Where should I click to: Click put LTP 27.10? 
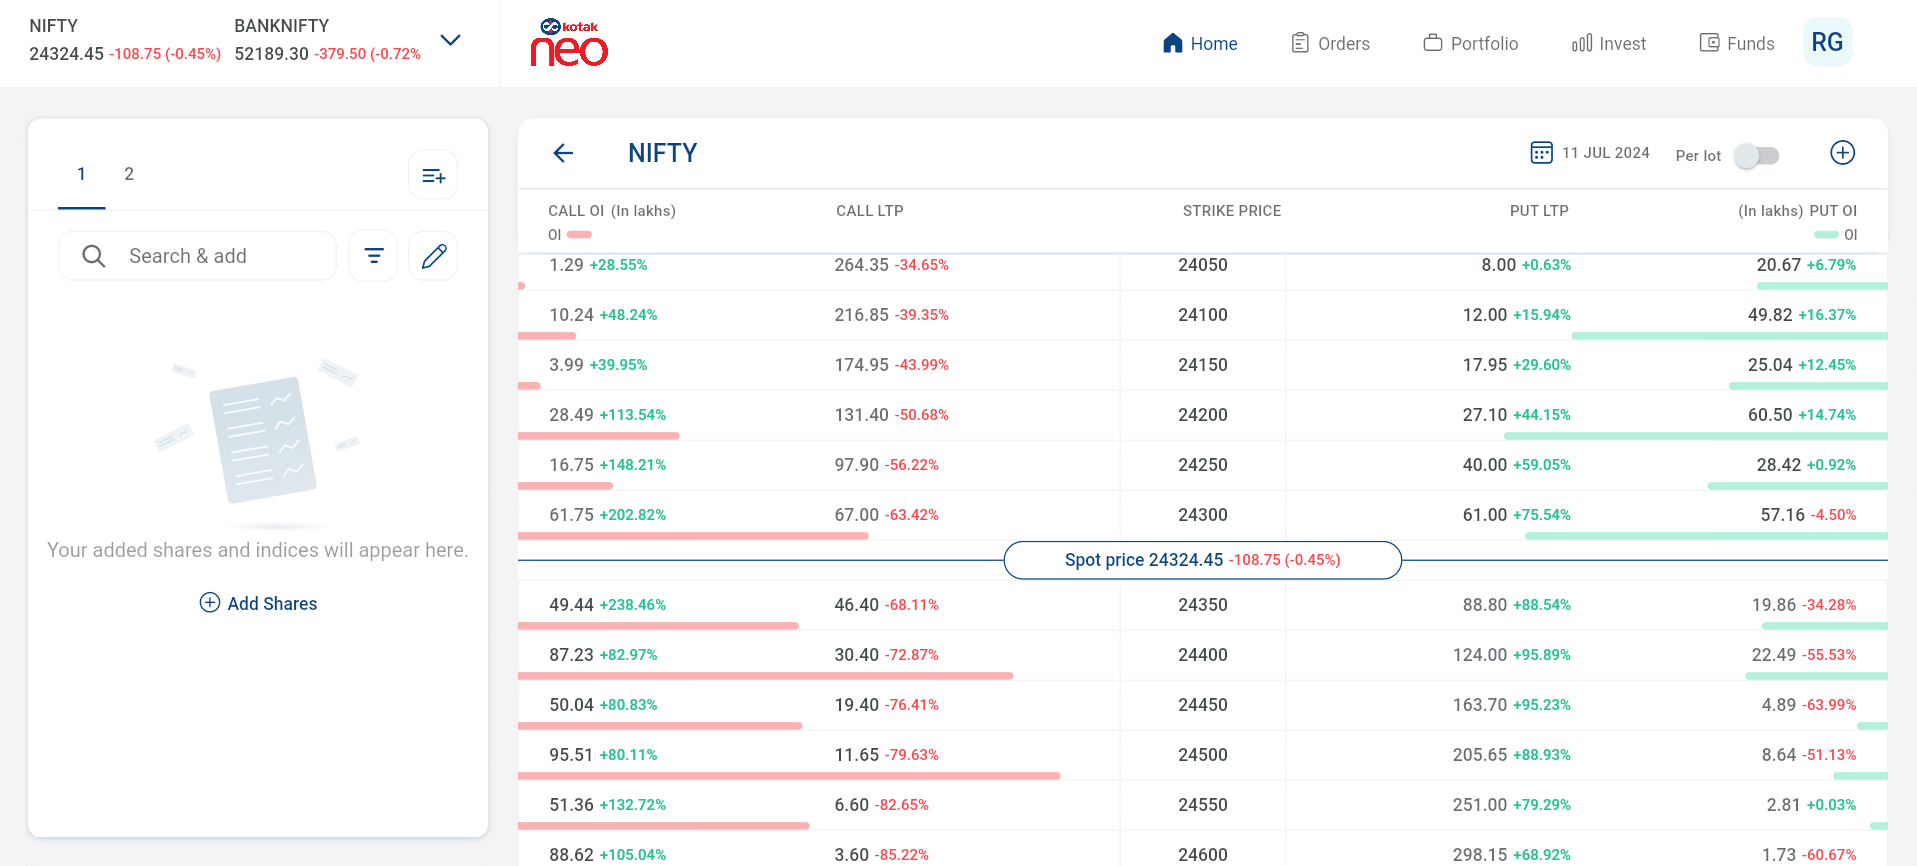1484,415
